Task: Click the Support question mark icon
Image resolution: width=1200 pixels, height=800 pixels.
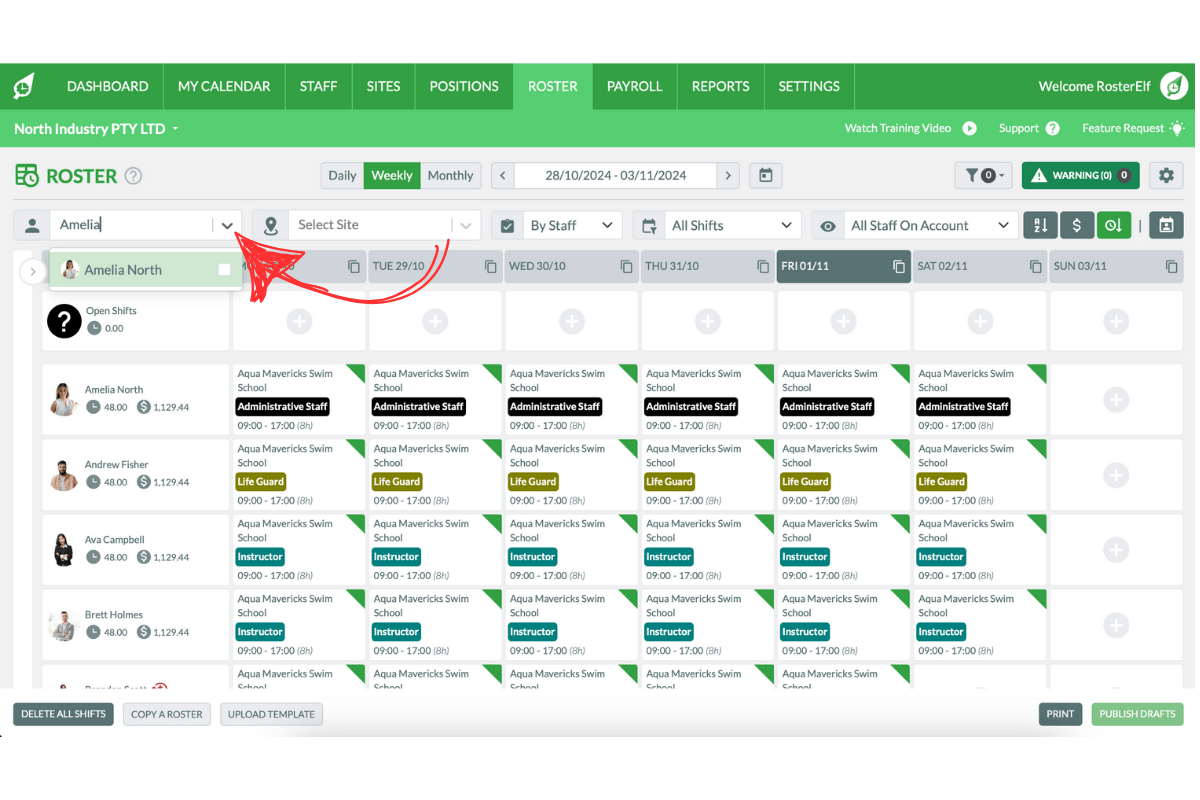Action: pyautogui.click(x=1052, y=128)
